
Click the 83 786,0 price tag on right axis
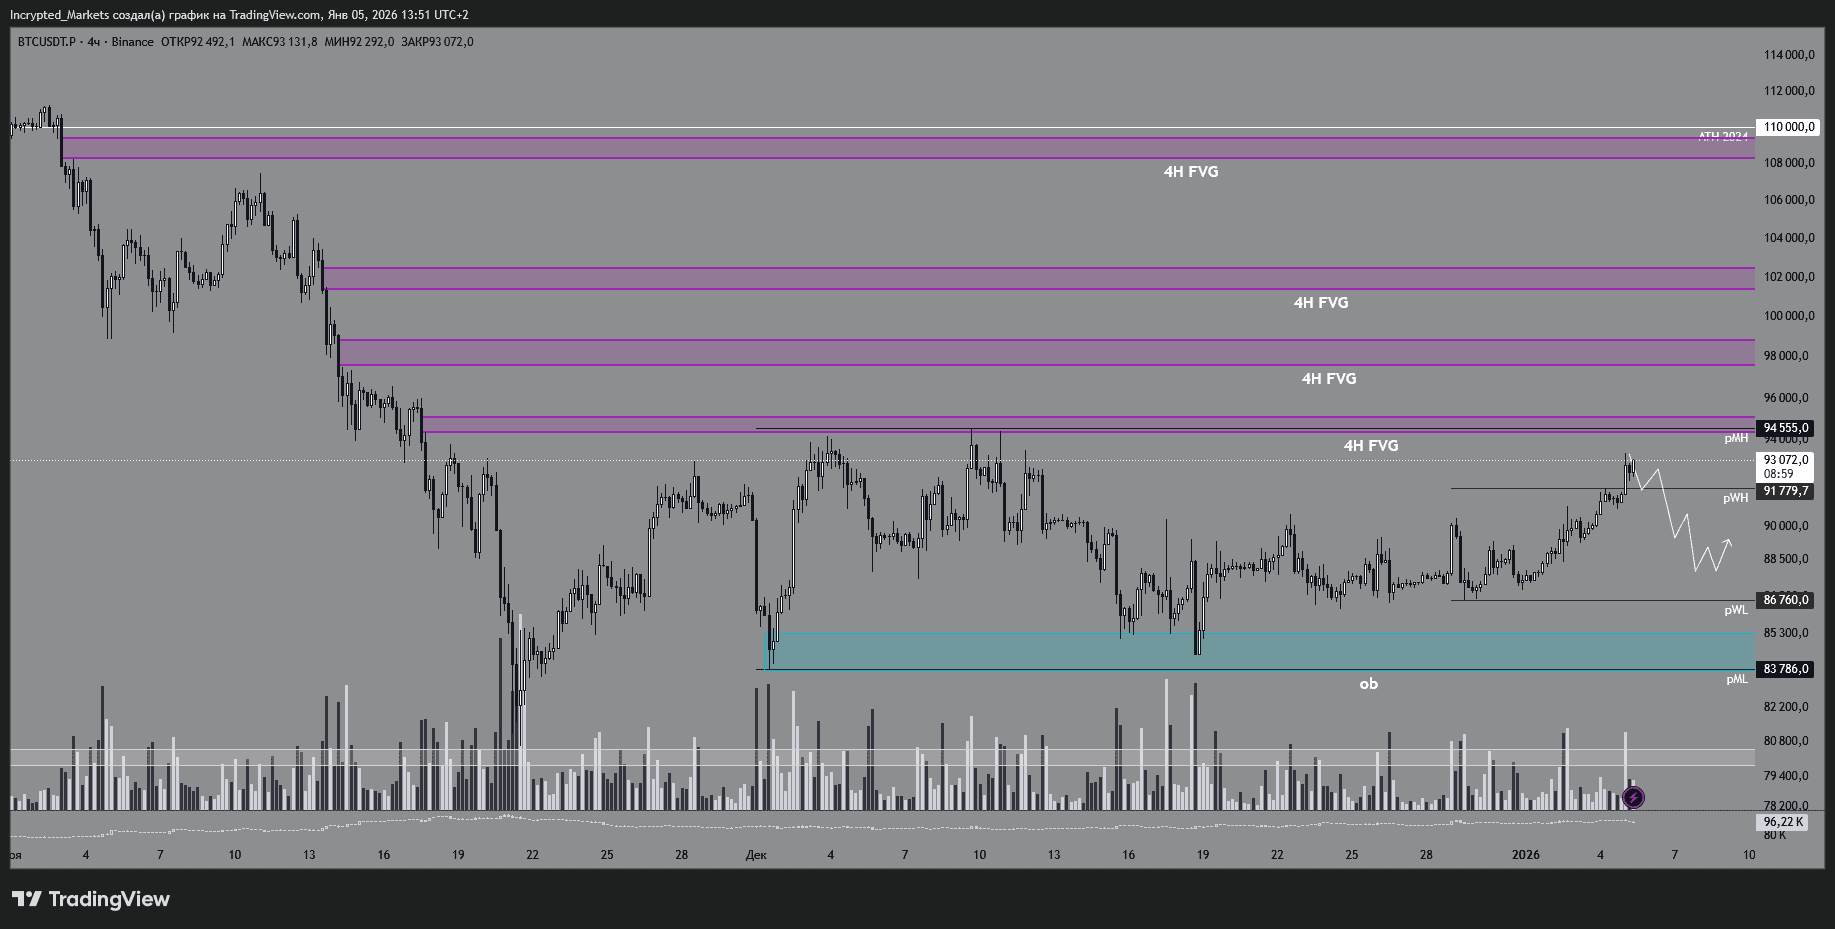click(1787, 670)
